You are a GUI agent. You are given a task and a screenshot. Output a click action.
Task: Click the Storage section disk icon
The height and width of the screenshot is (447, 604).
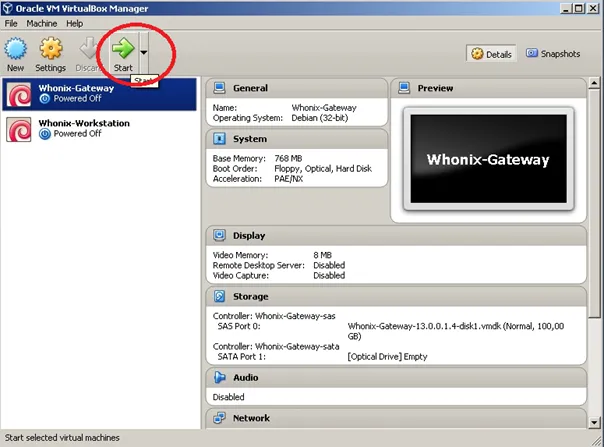tap(219, 296)
